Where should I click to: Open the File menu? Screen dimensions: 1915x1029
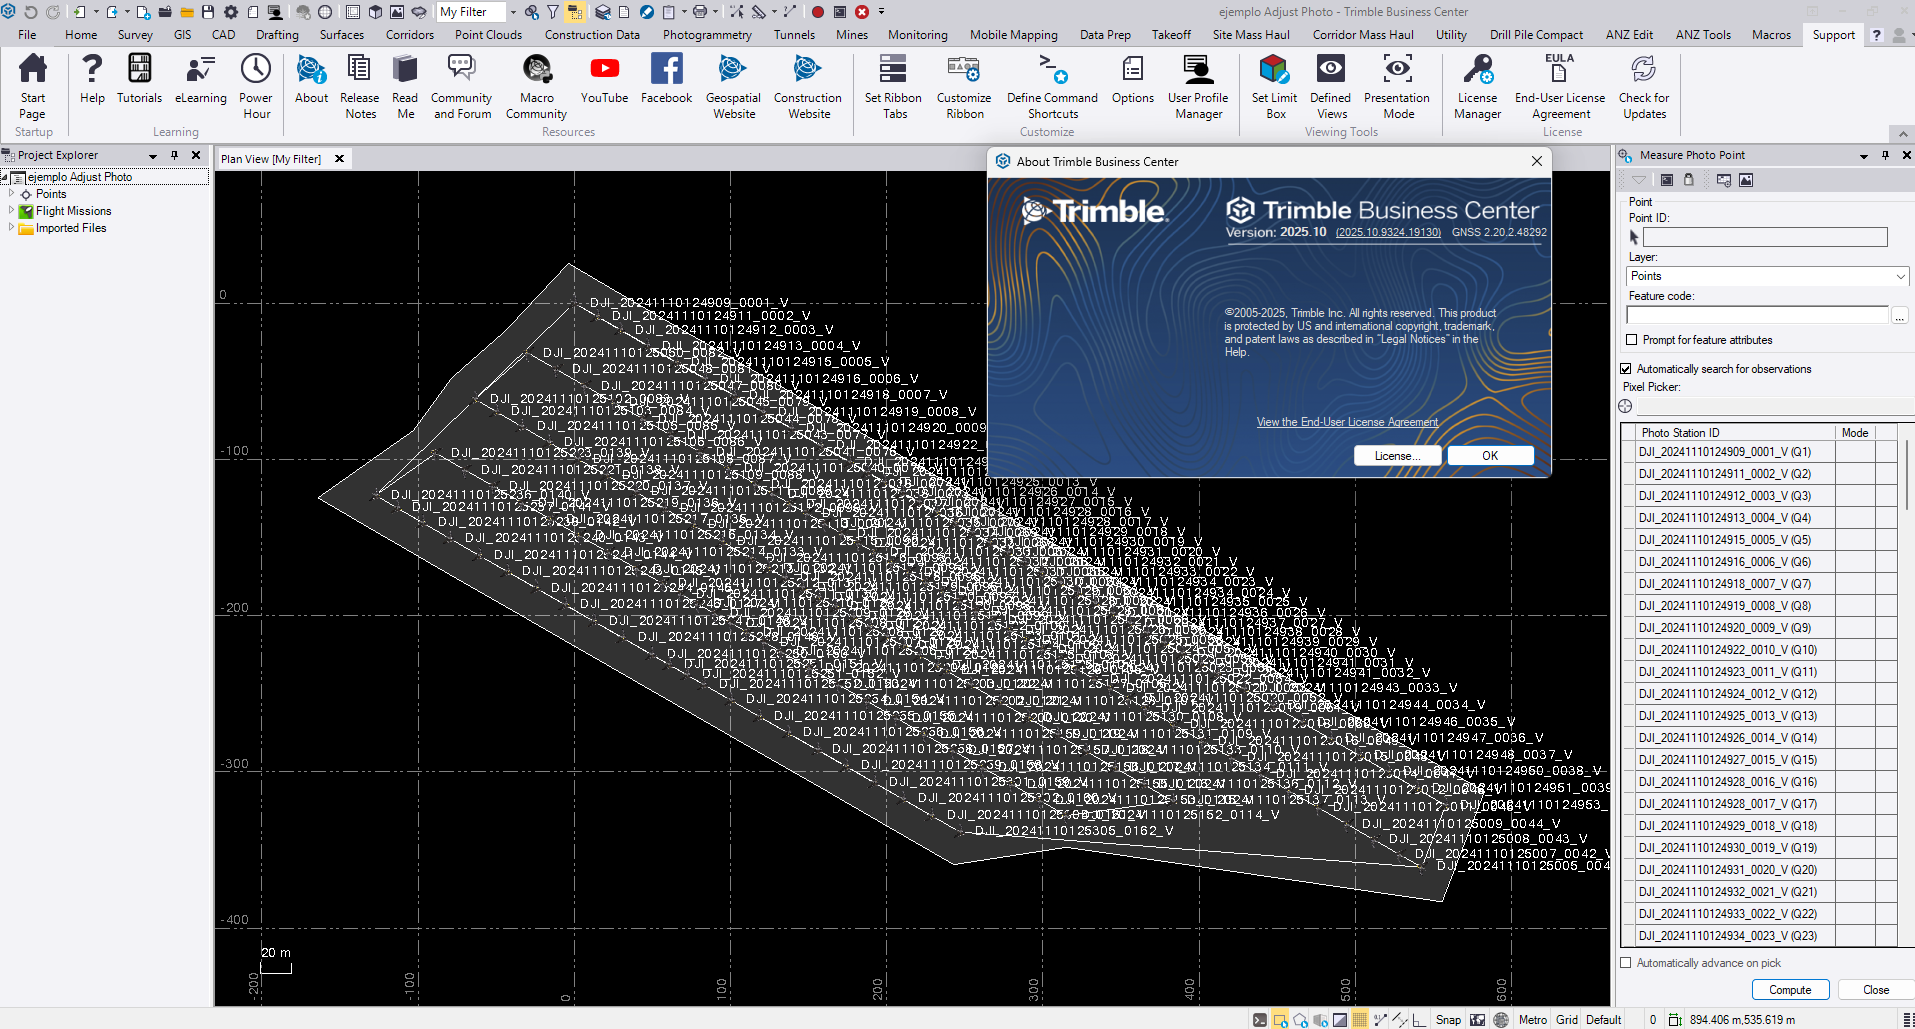[x=27, y=35]
